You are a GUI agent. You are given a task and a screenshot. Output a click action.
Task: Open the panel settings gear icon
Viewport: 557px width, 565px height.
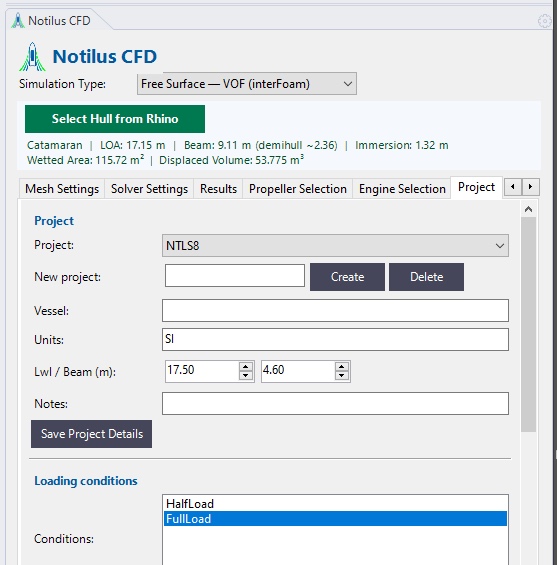[x=544, y=21]
